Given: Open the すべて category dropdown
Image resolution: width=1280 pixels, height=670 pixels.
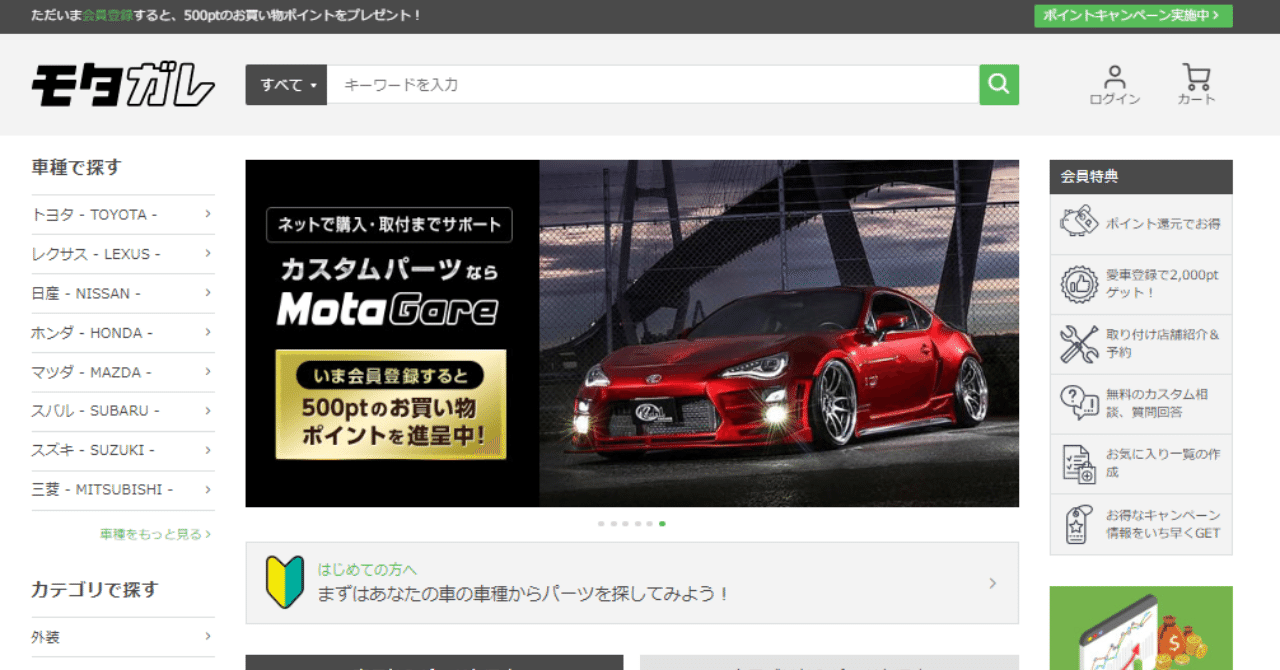Looking at the screenshot, I should tap(287, 85).
